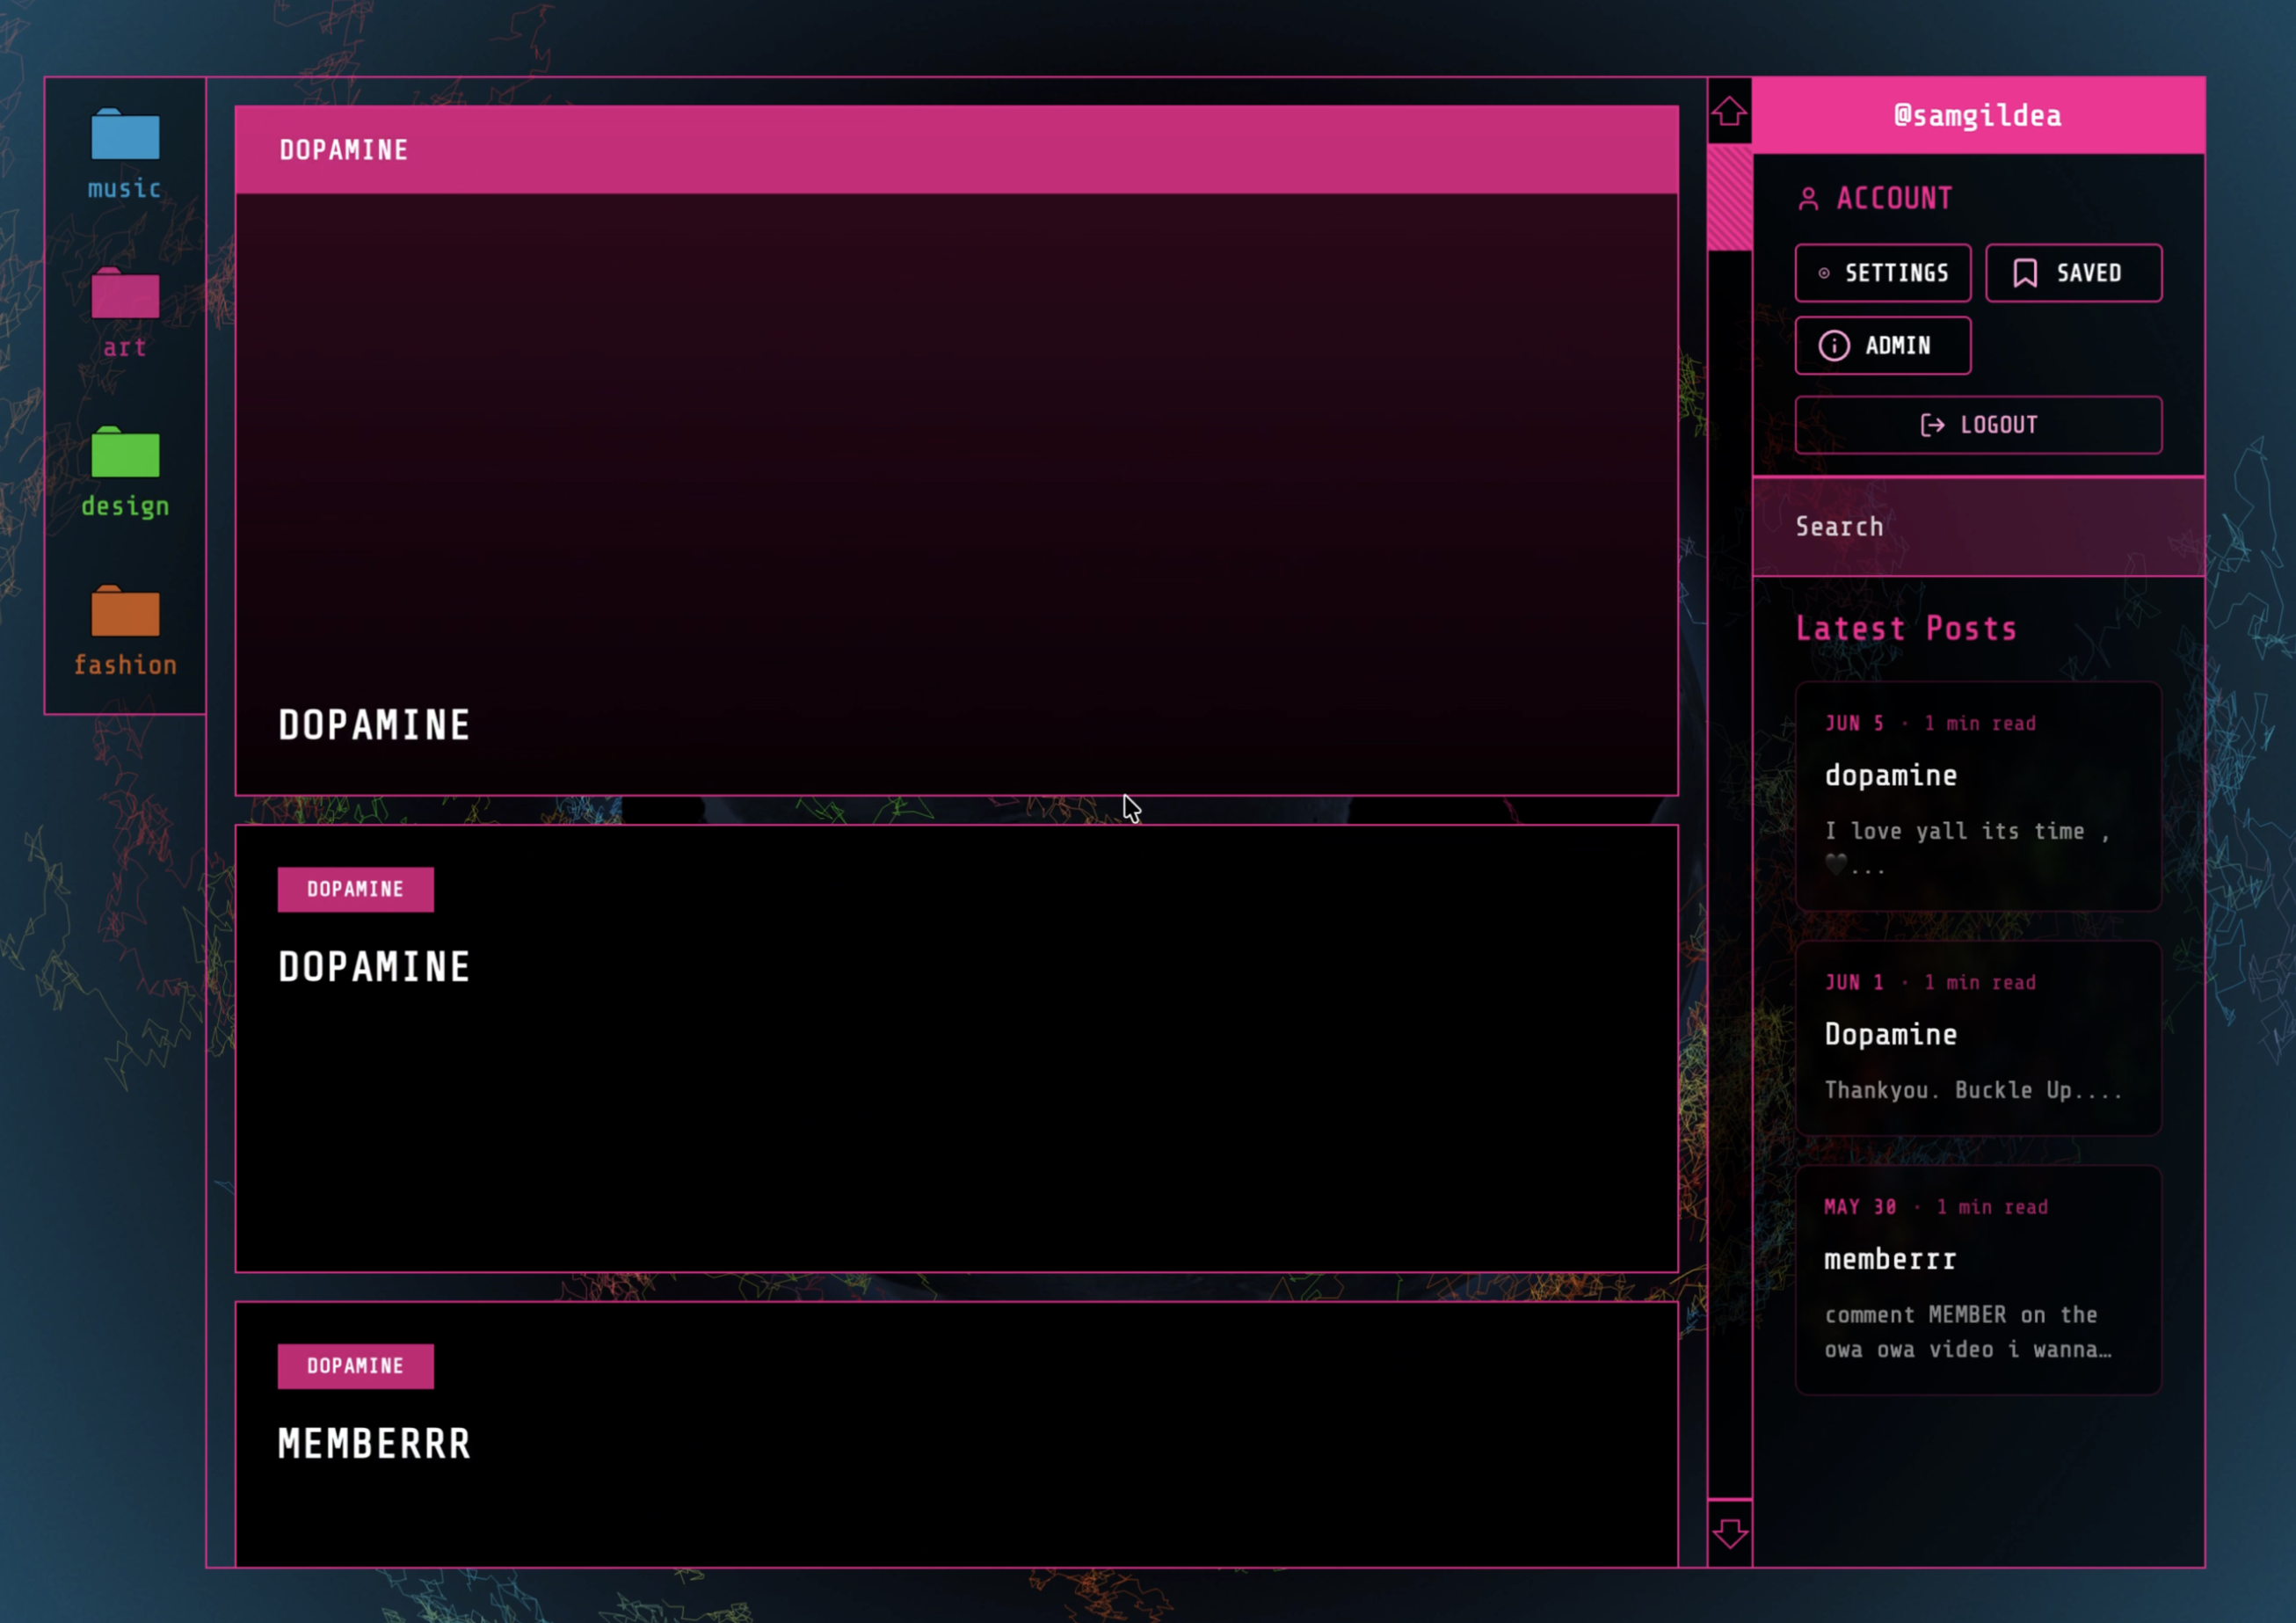The height and width of the screenshot is (1623, 2296).
Task: Open the blue music folder icon
Action: pyautogui.click(x=125, y=134)
